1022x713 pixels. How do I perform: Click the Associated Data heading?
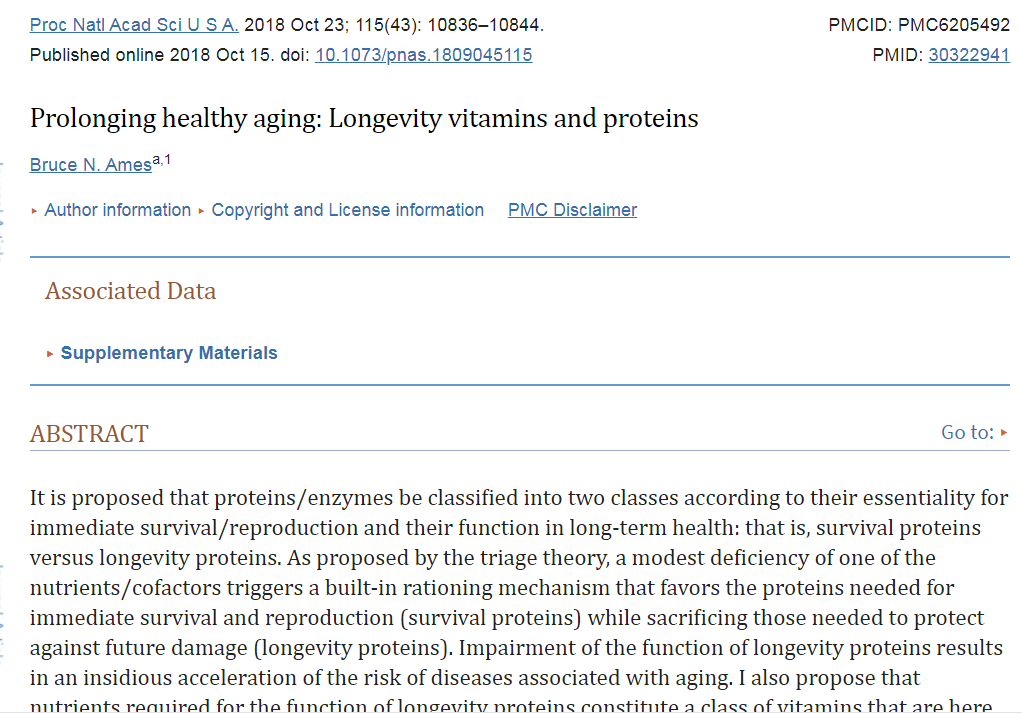click(130, 292)
